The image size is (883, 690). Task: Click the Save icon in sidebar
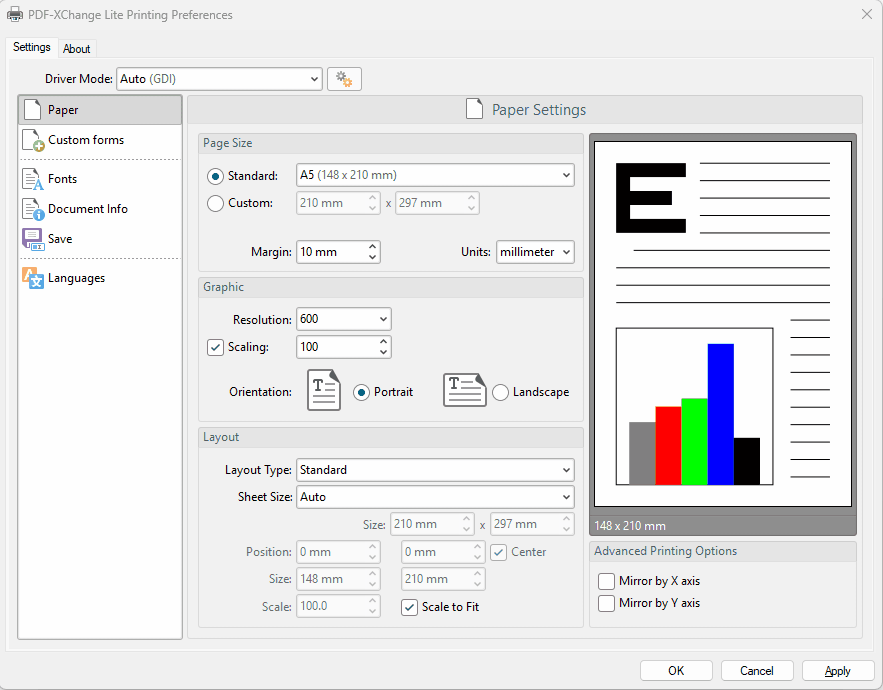click(32, 239)
